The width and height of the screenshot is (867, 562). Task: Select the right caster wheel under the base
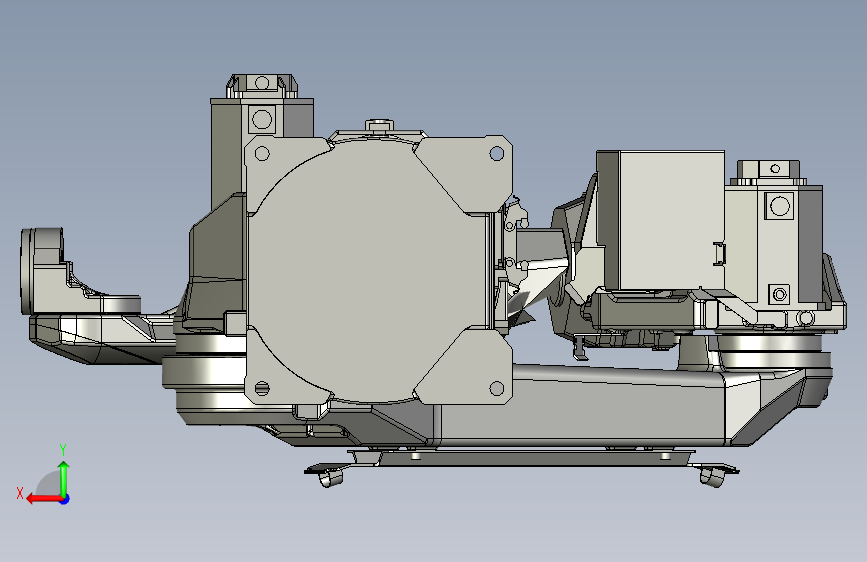pos(712,476)
